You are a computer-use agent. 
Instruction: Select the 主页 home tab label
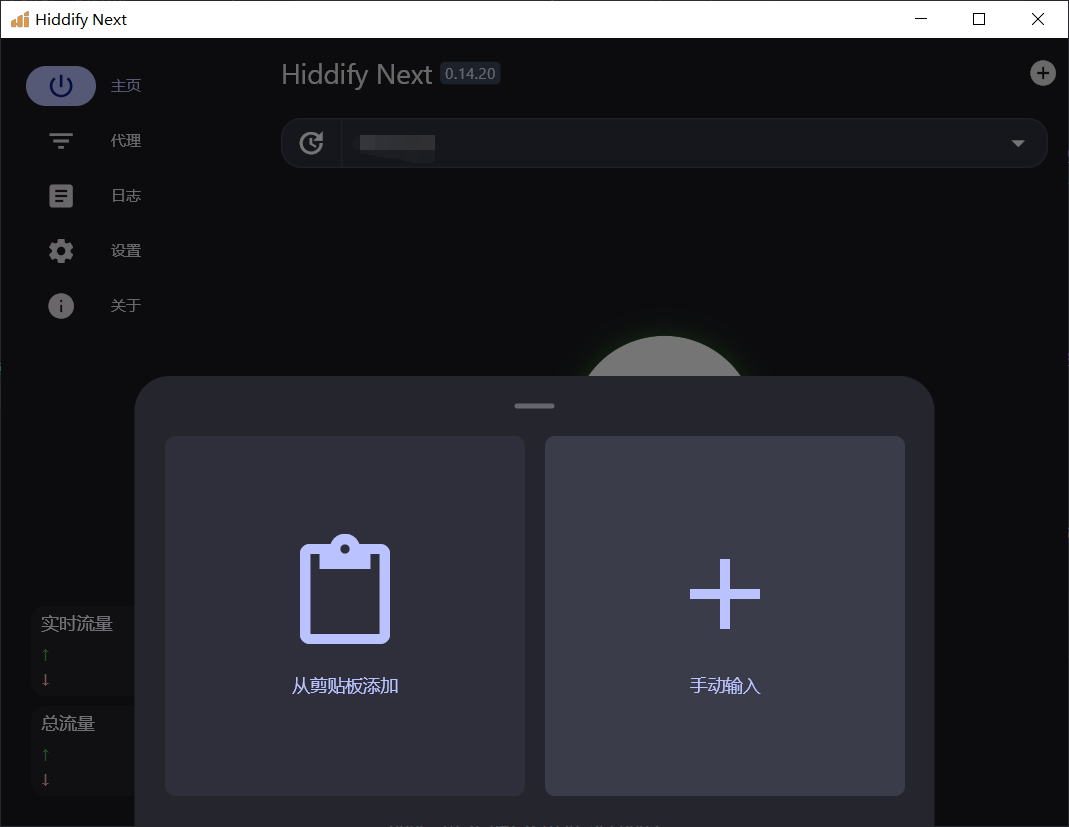coord(126,86)
